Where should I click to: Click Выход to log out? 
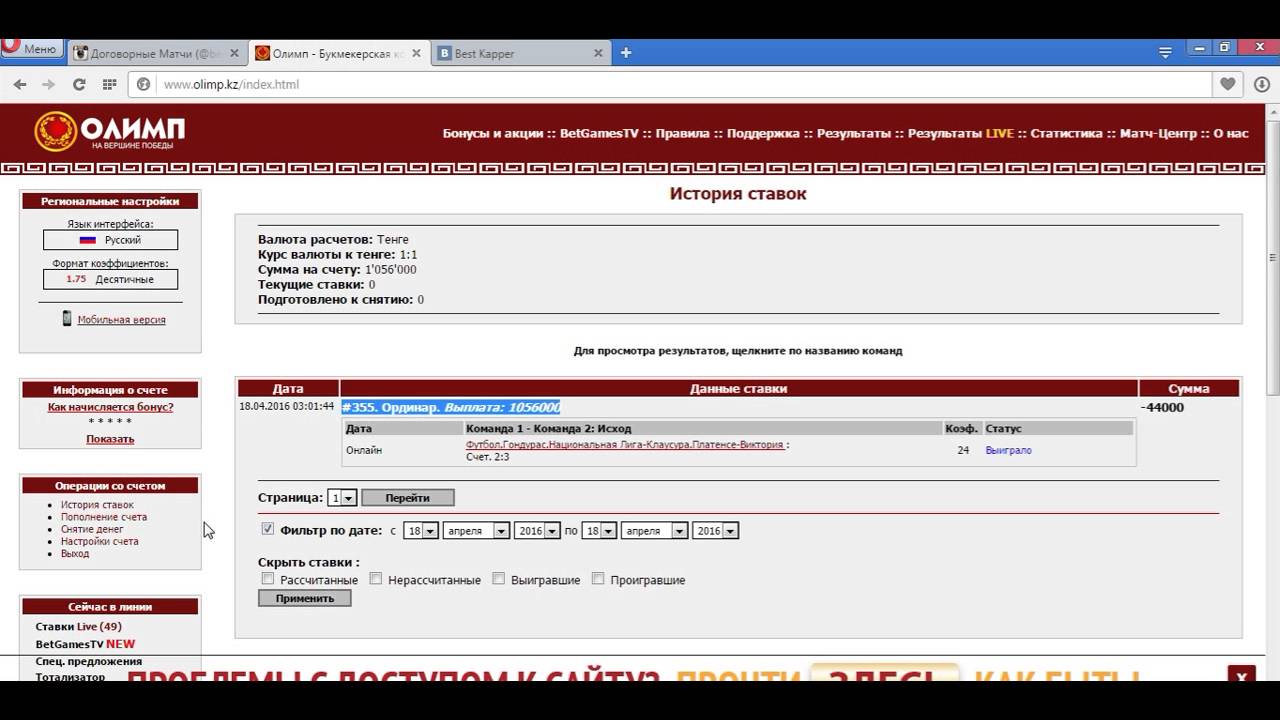click(75, 553)
